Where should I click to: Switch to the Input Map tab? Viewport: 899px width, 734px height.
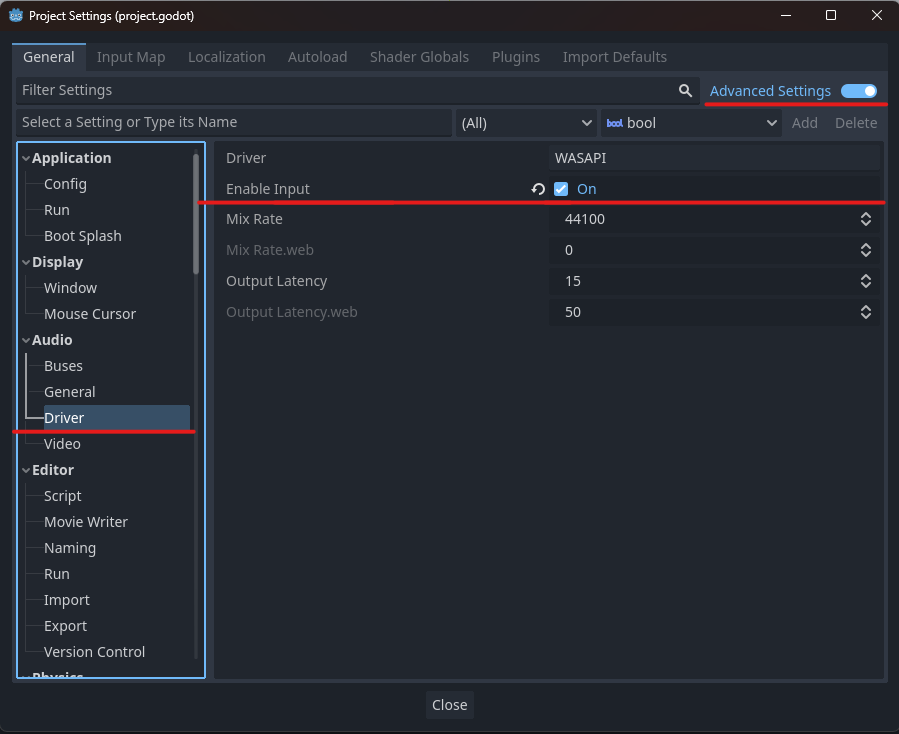(130, 57)
